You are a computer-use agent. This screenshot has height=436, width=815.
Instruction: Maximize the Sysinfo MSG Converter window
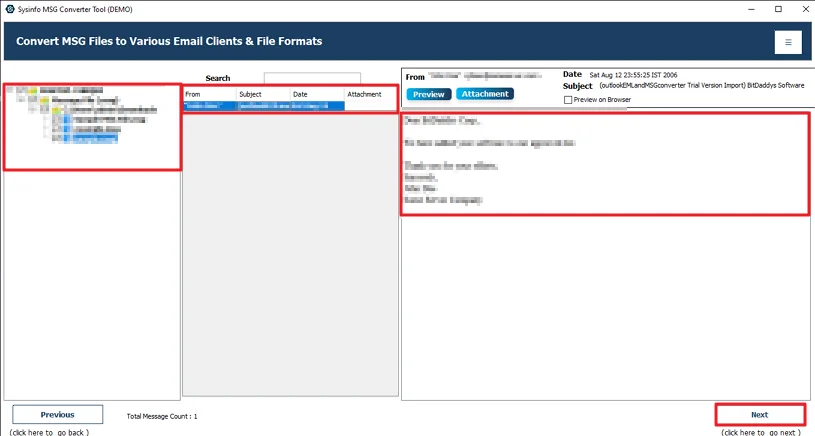(x=778, y=9)
